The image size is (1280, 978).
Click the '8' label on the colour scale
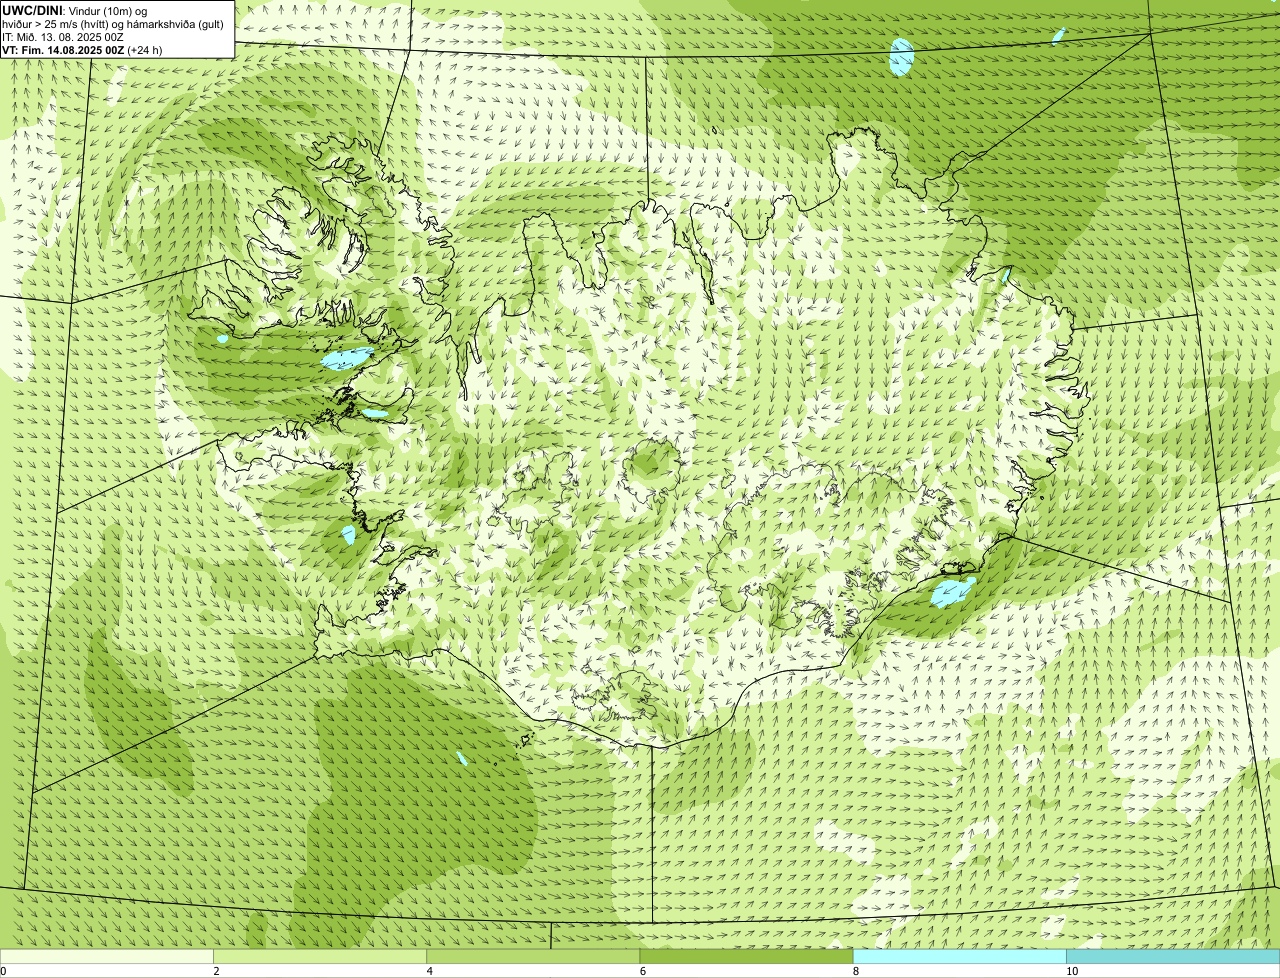click(856, 971)
